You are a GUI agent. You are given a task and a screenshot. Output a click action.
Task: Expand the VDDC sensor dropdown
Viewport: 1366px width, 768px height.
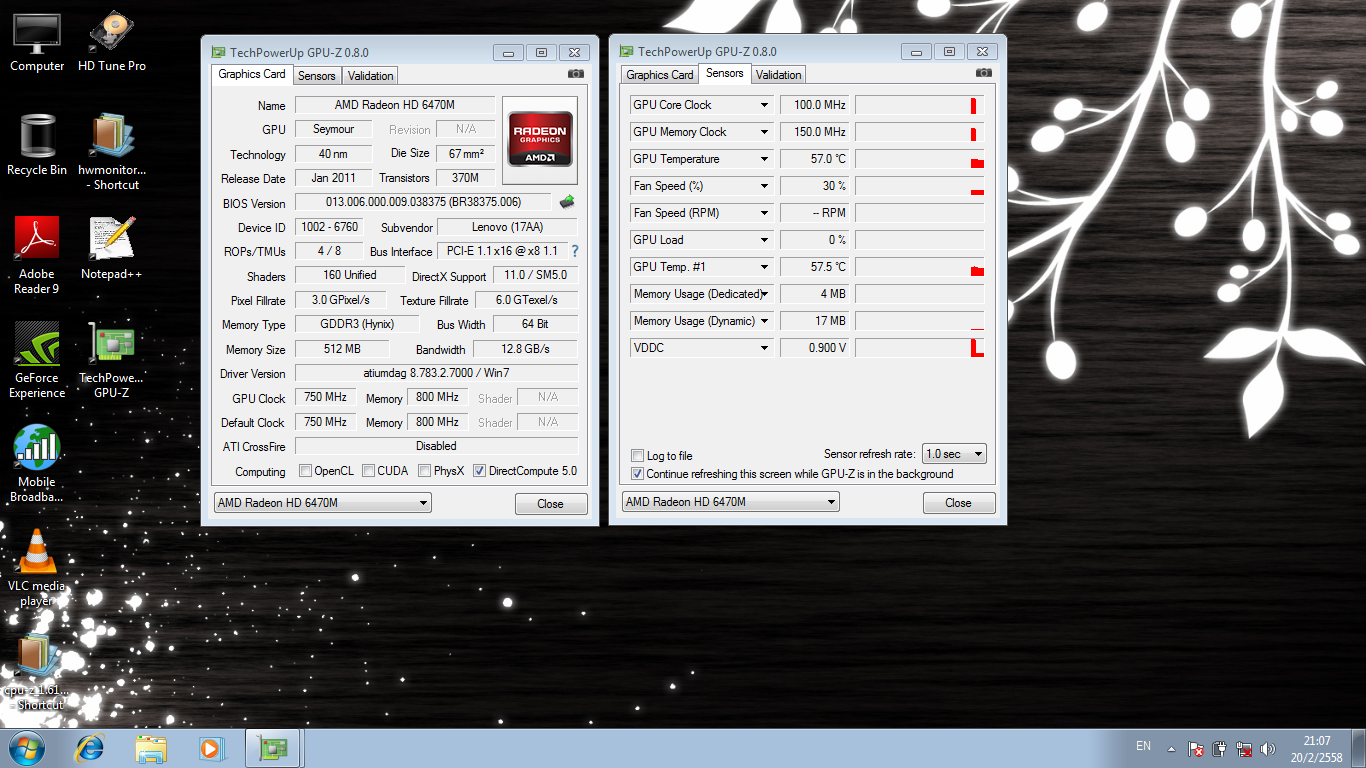pos(764,348)
